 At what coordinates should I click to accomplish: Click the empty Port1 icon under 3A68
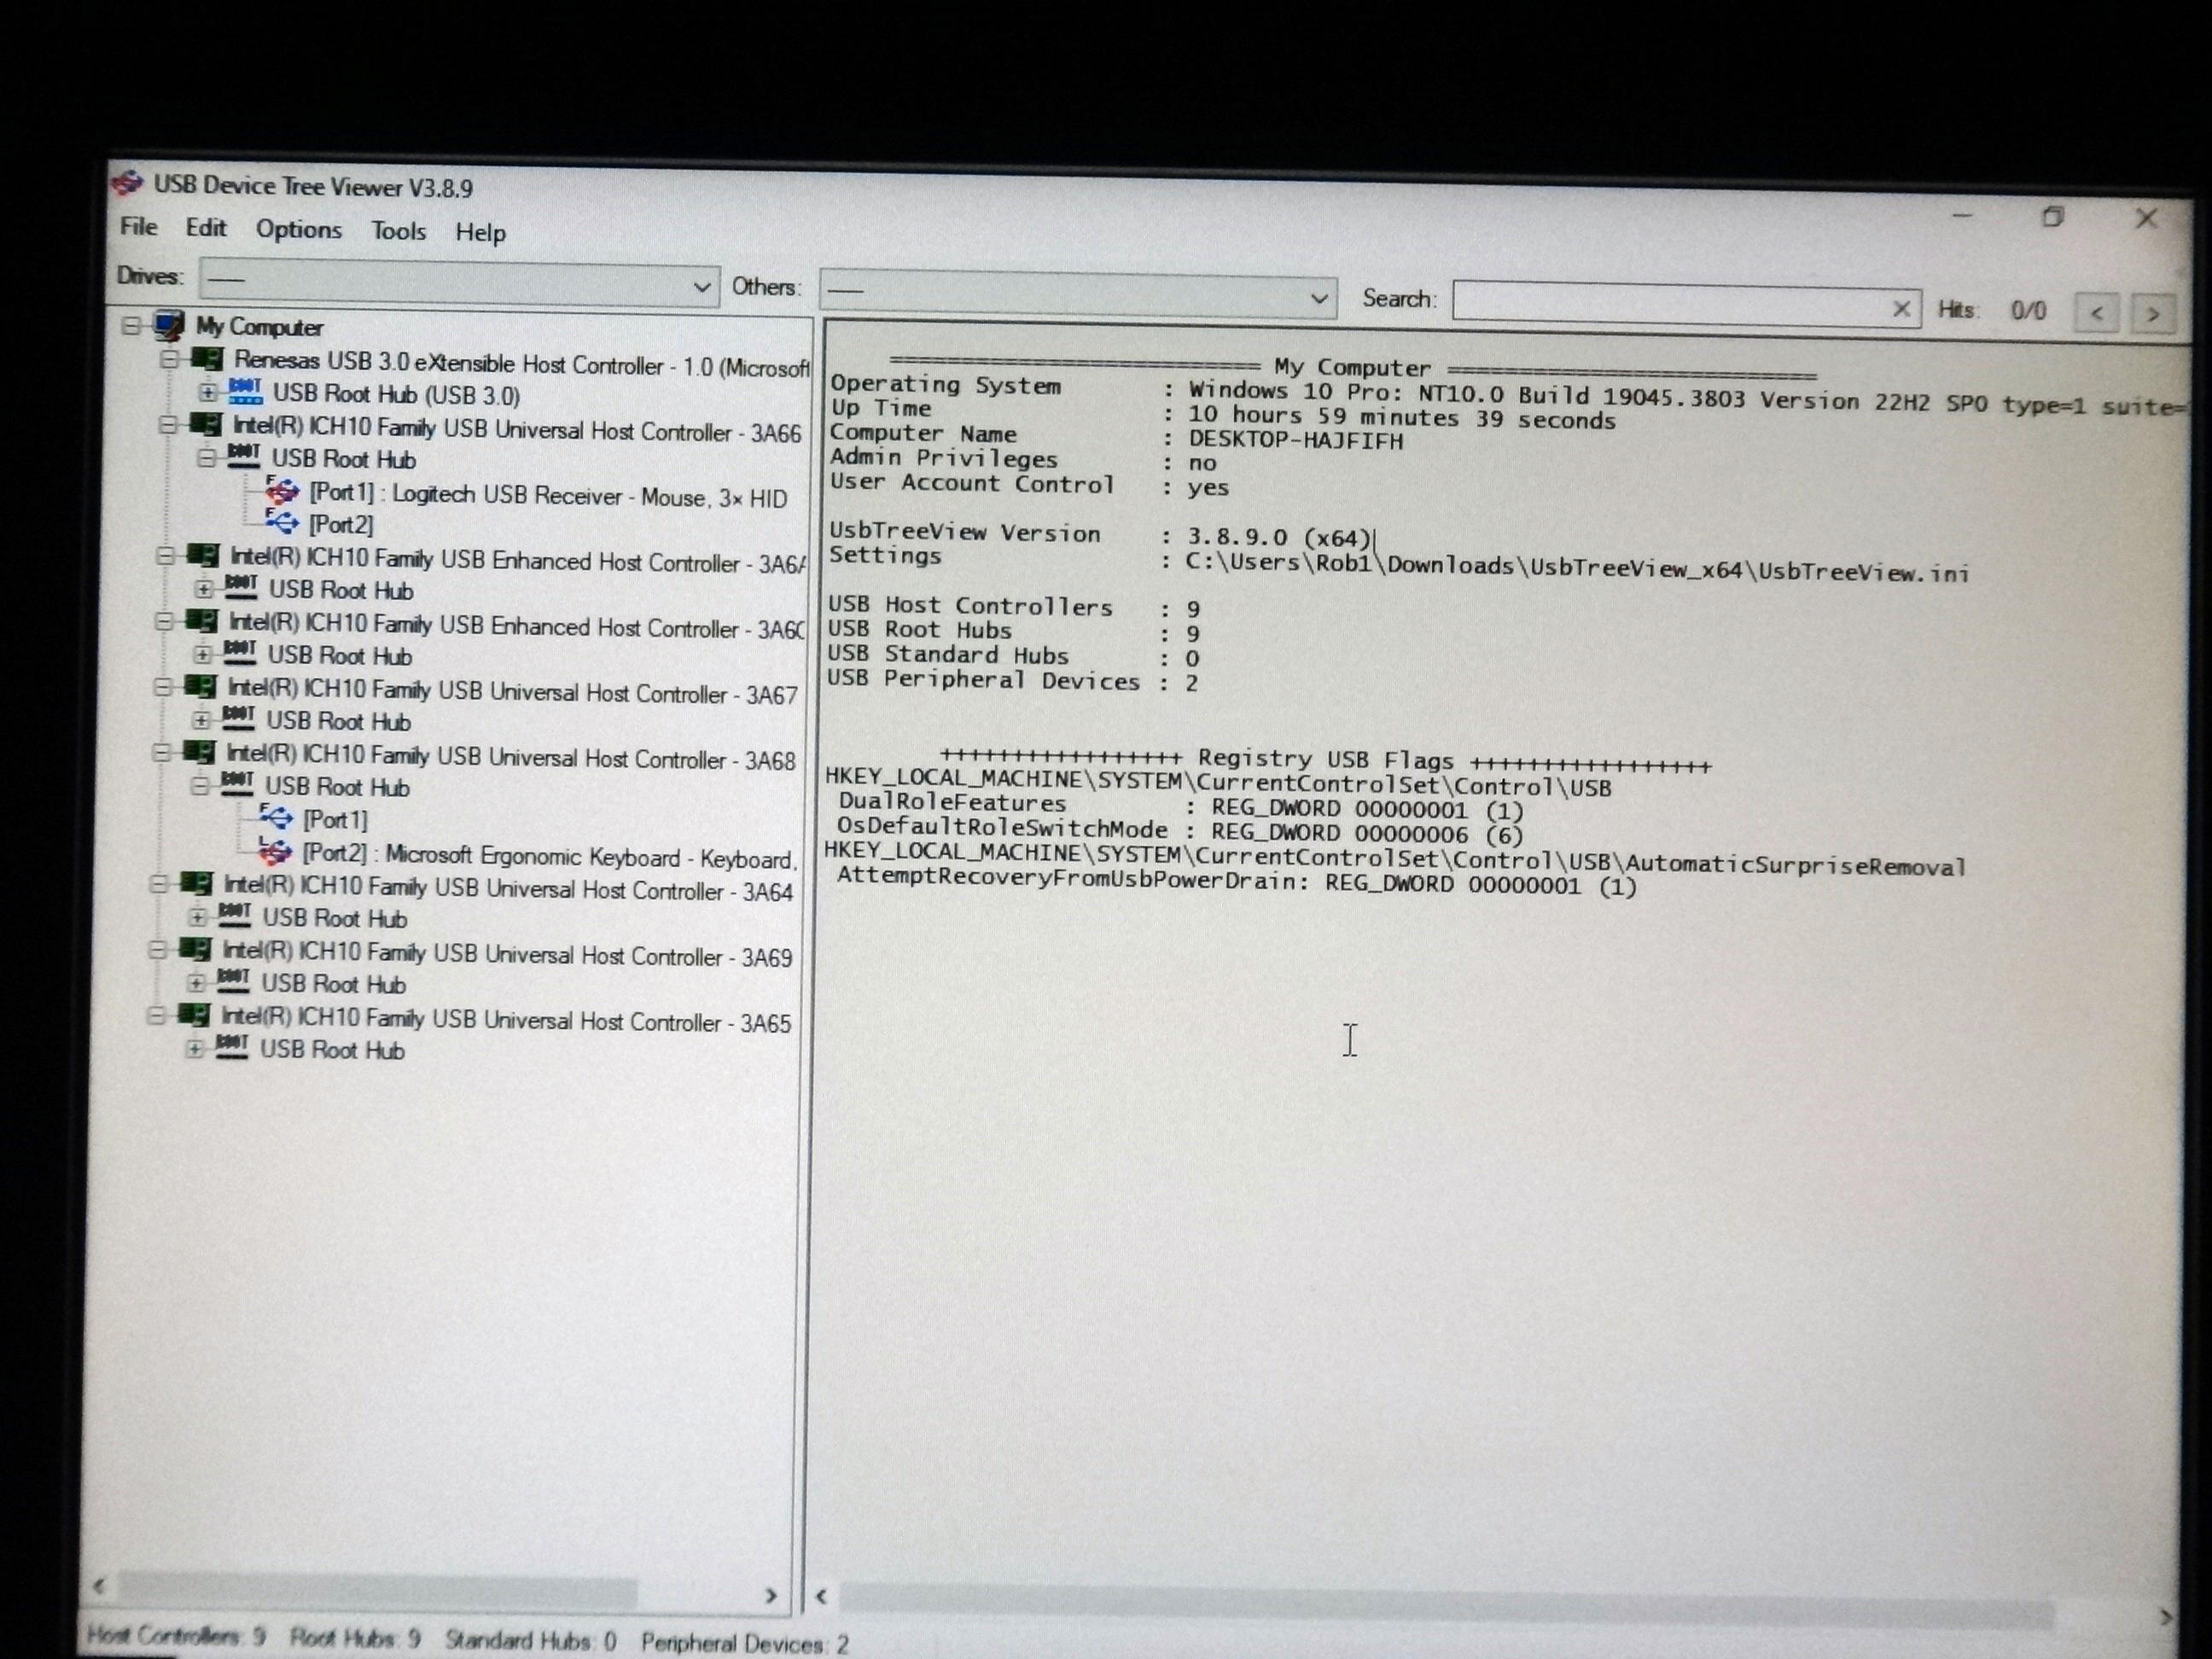click(x=276, y=817)
